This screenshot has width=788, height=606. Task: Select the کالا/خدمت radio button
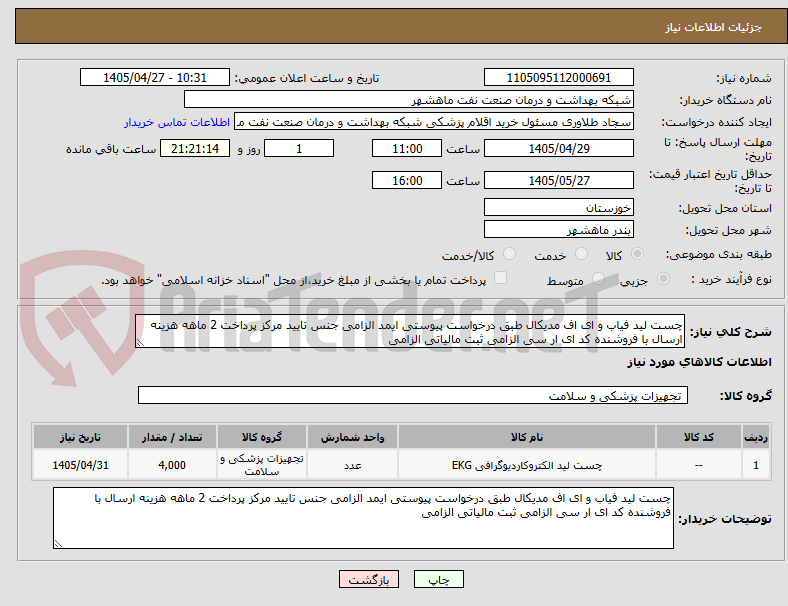pyautogui.click(x=510, y=254)
